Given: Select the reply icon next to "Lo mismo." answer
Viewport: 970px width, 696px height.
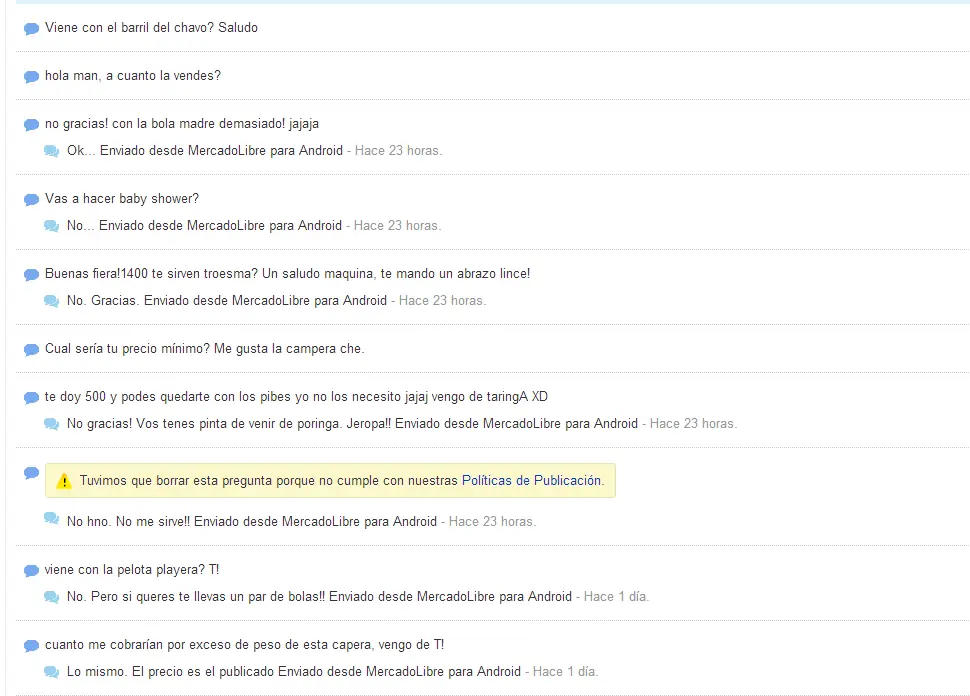Looking at the screenshot, I should coord(51,672).
